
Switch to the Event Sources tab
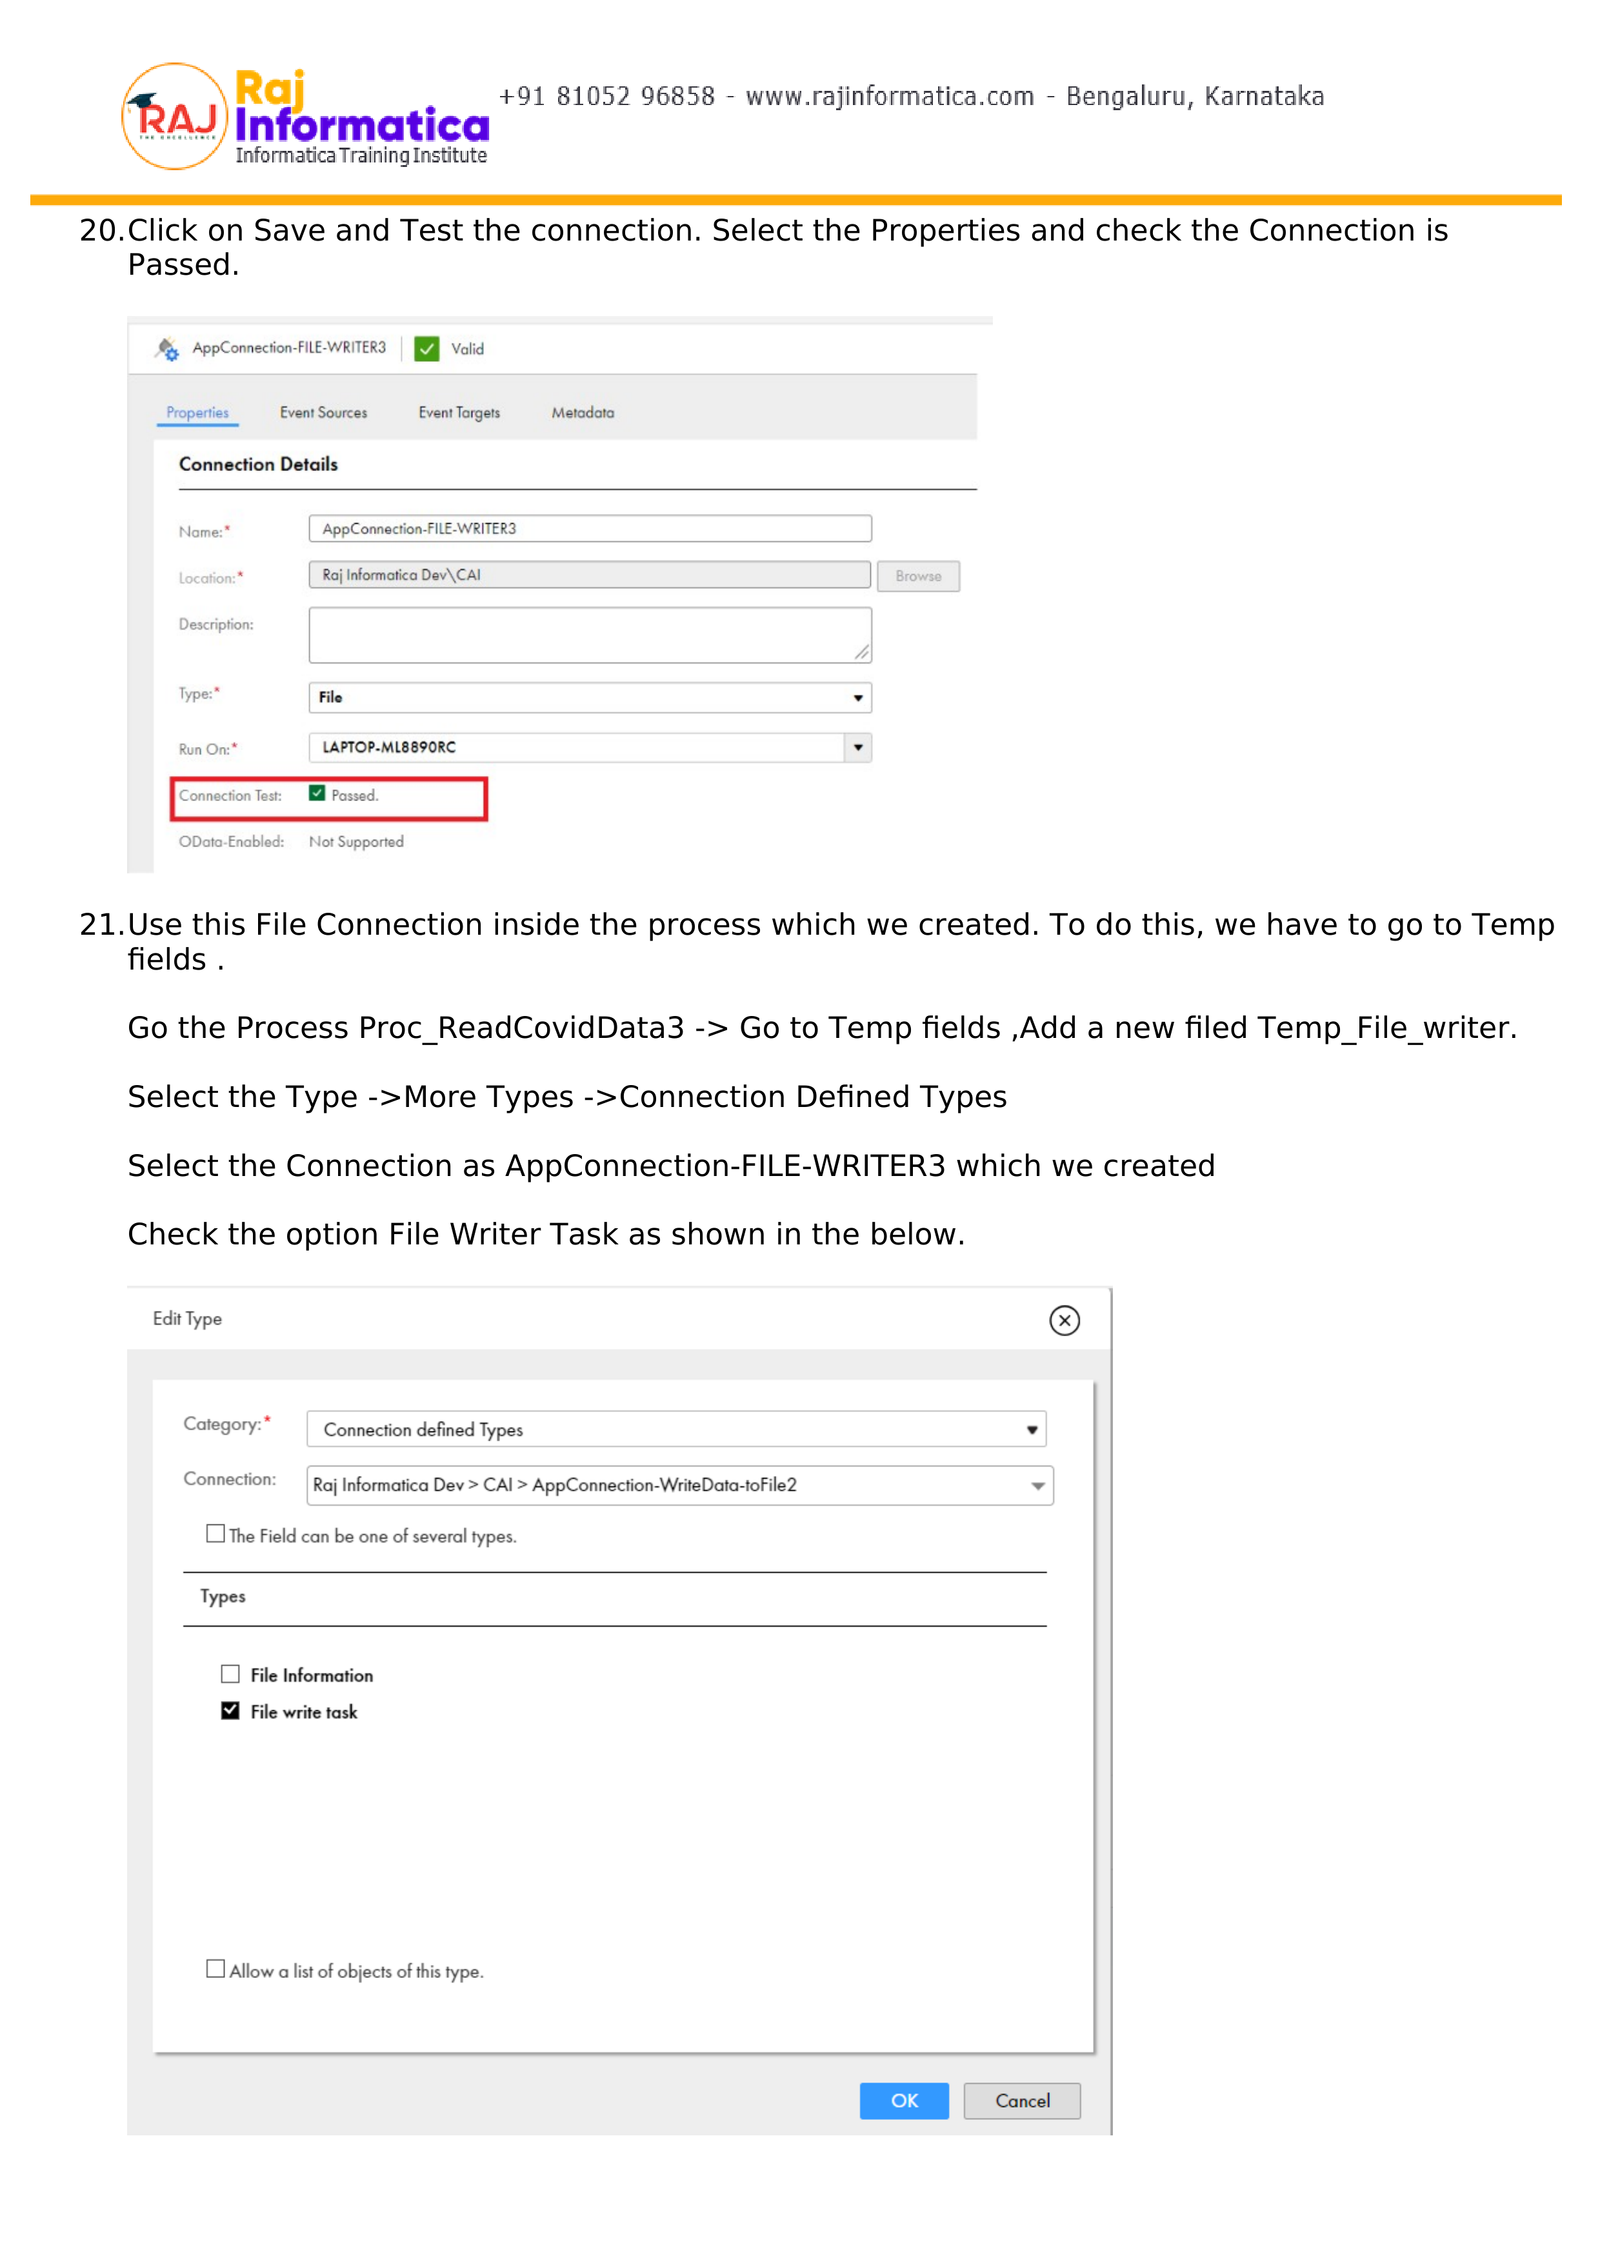[323, 413]
